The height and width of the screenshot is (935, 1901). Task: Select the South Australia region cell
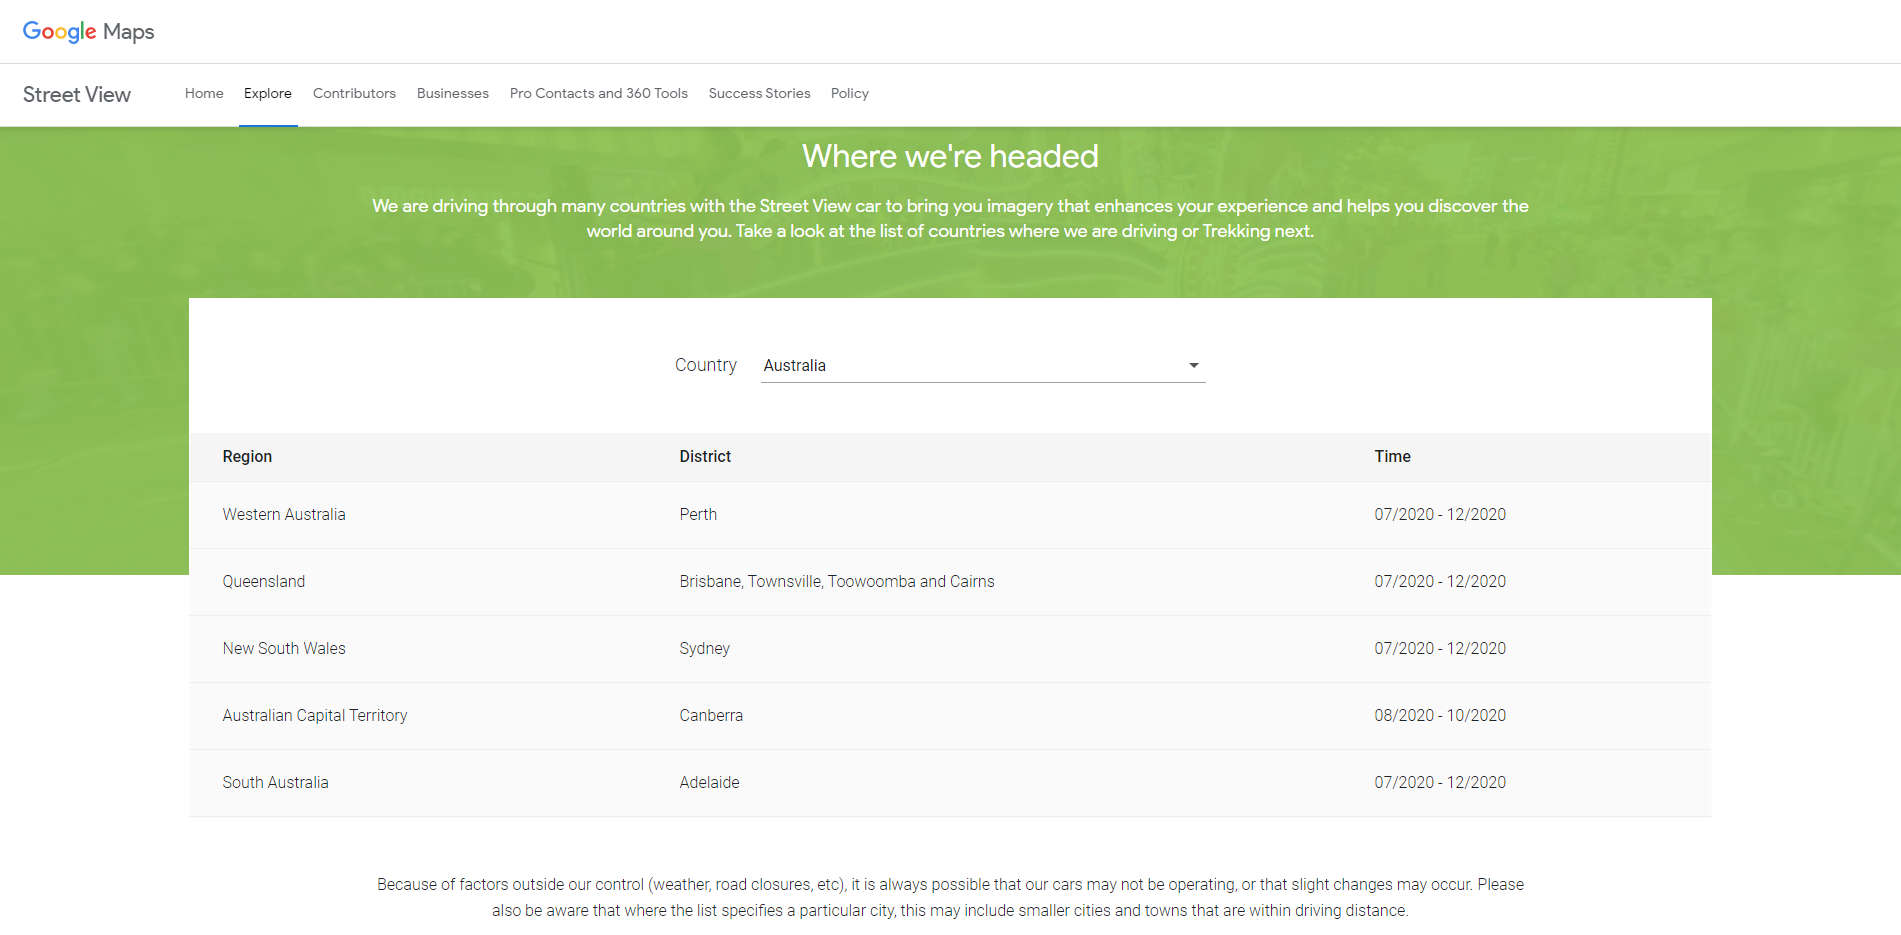click(275, 782)
